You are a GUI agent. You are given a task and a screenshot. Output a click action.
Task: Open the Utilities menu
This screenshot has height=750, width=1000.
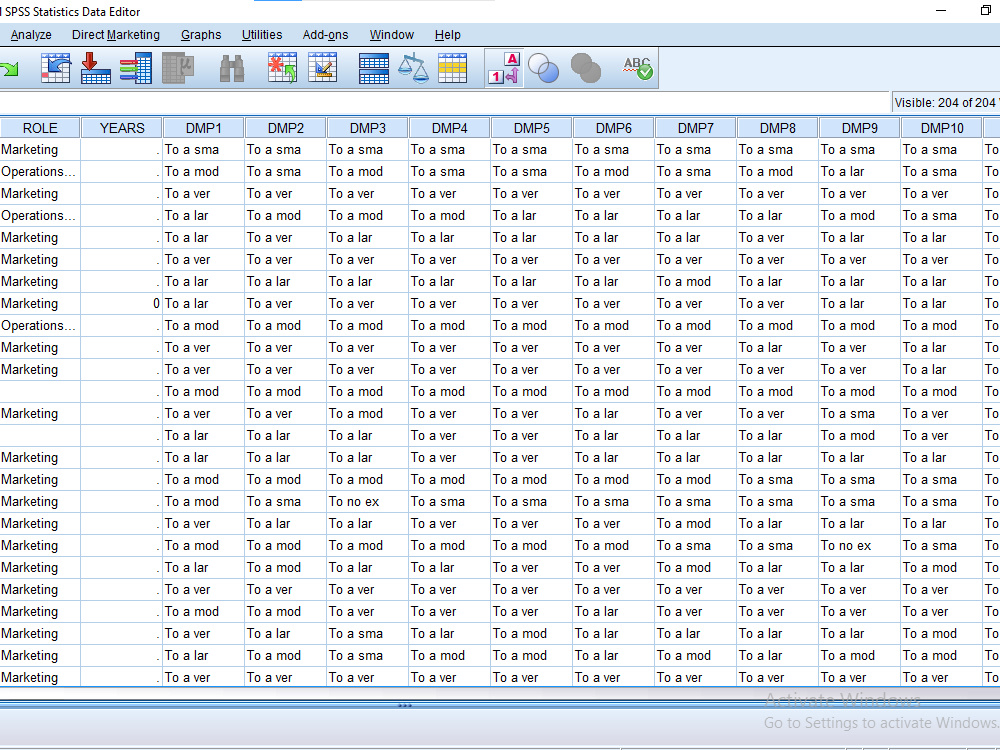262,34
